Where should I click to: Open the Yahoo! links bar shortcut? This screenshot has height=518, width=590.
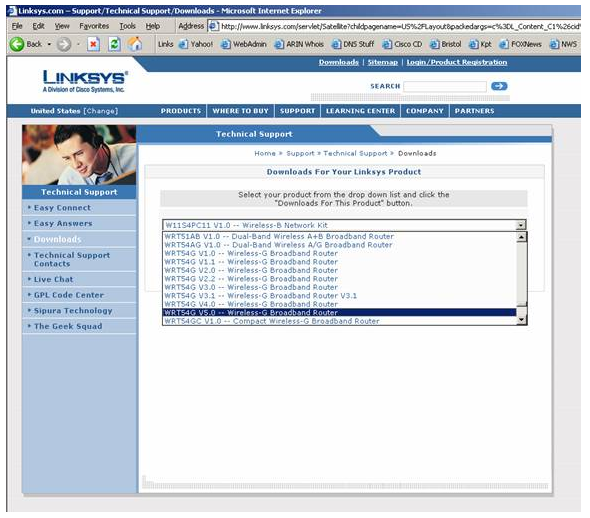[196, 44]
